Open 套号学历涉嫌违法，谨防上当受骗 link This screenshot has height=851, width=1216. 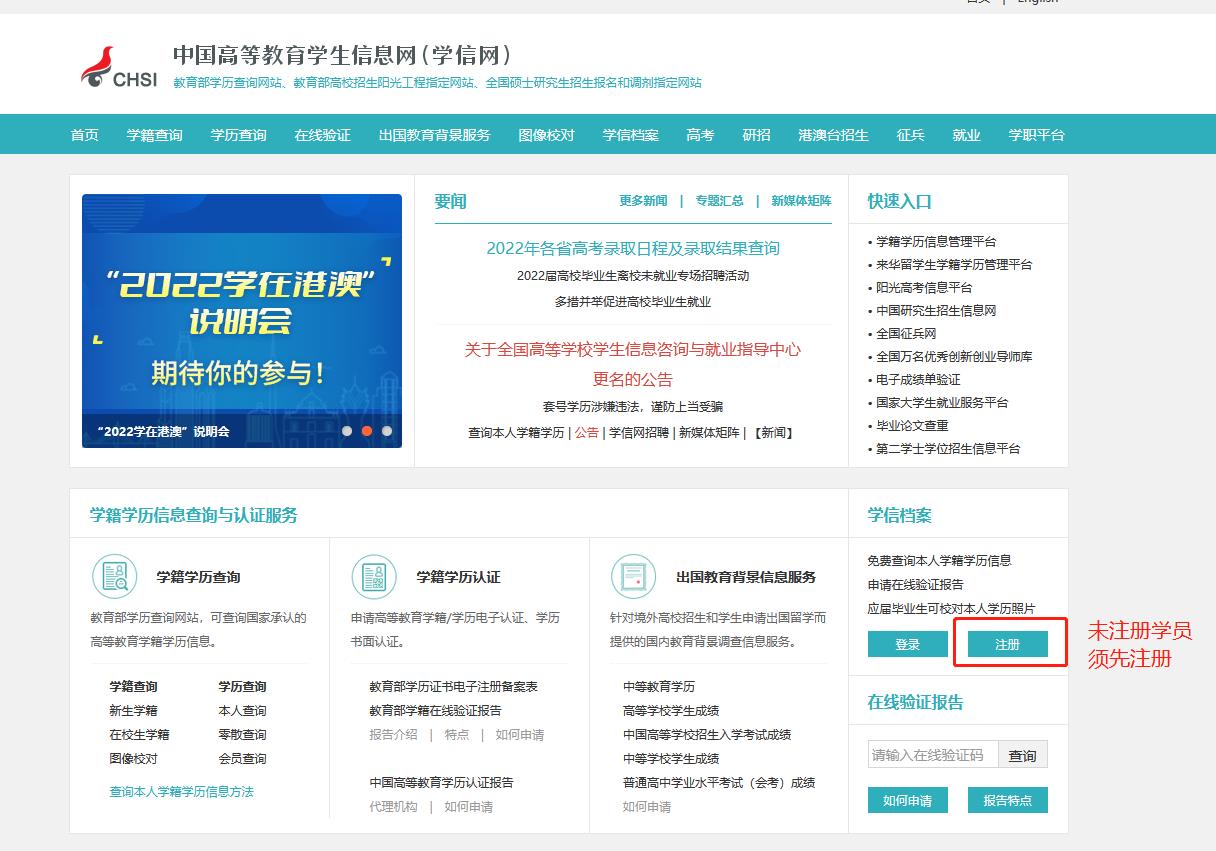pyautogui.click(x=633, y=406)
